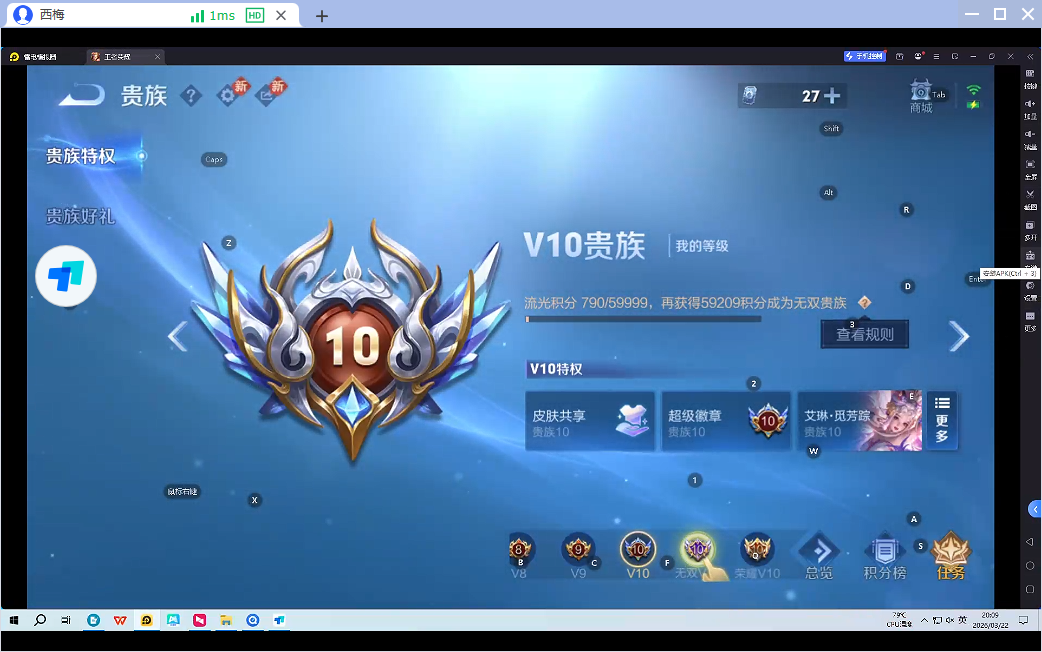The width and height of the screenshot is (1042, 652).
Task: Click the left arrow to view previous badge
Action: (x=177, y=336)
